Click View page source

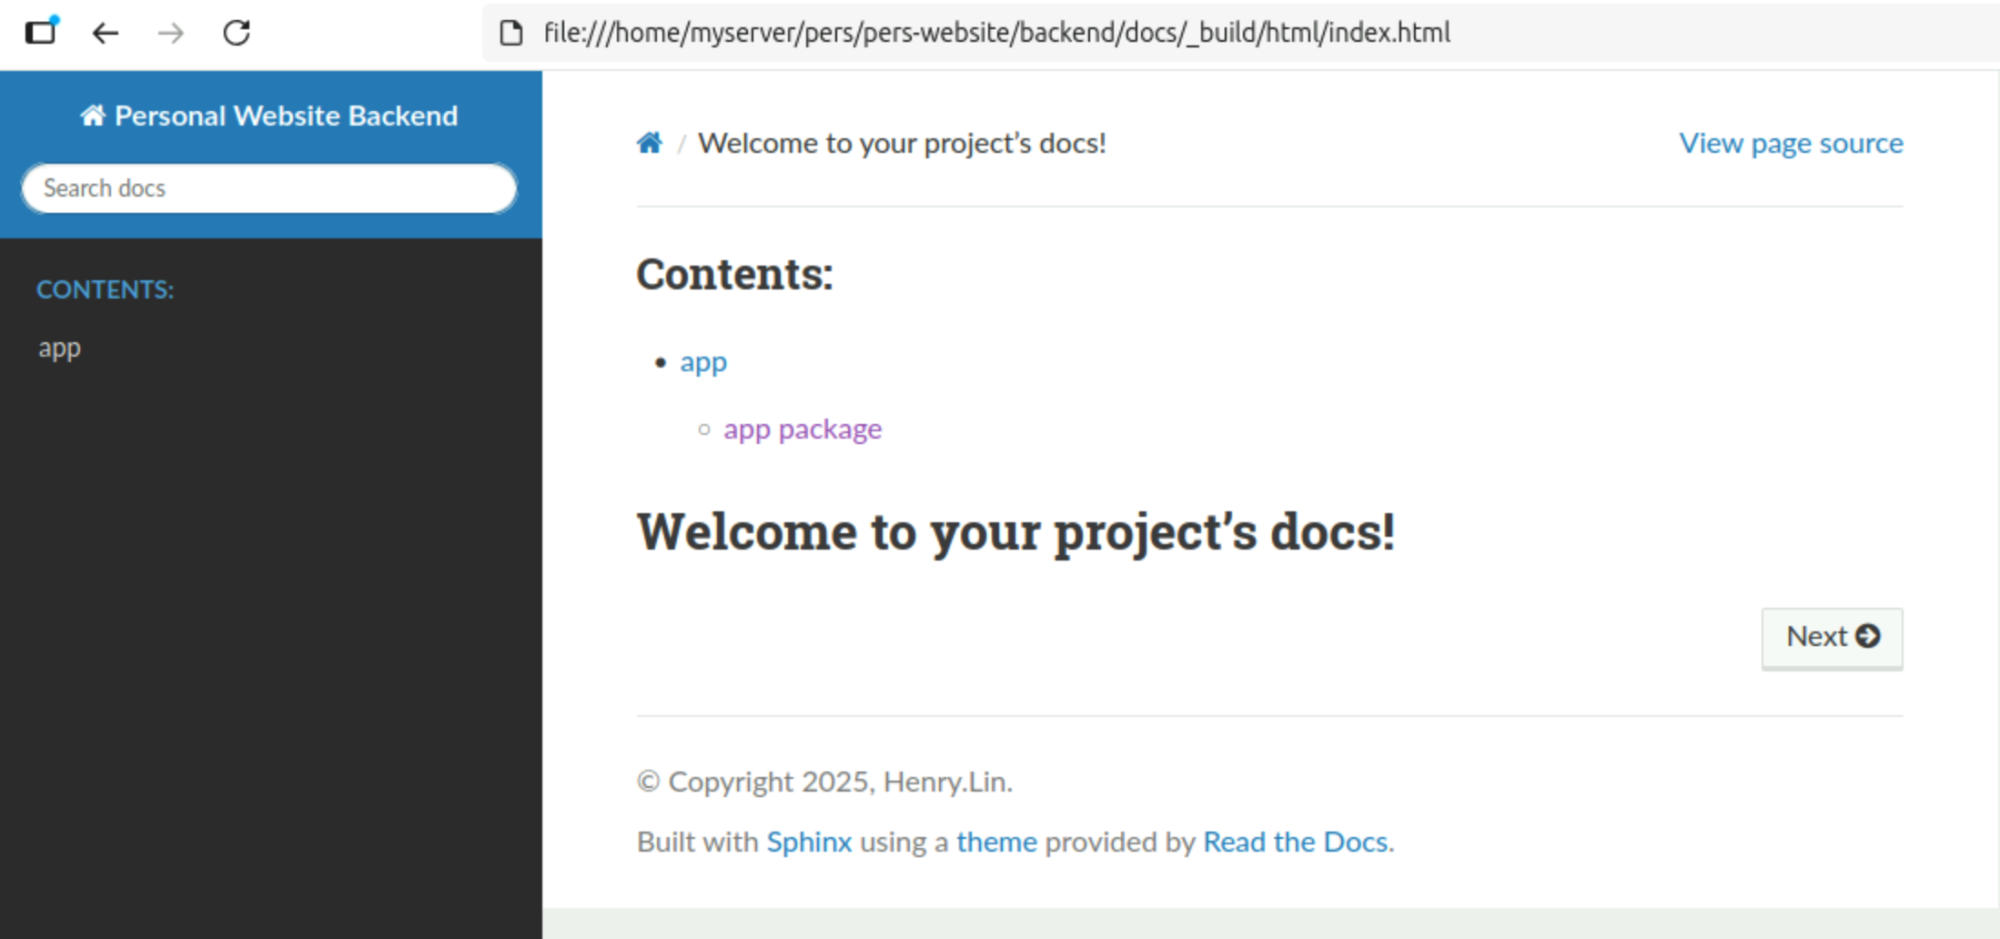click(x=1790, y=143)
